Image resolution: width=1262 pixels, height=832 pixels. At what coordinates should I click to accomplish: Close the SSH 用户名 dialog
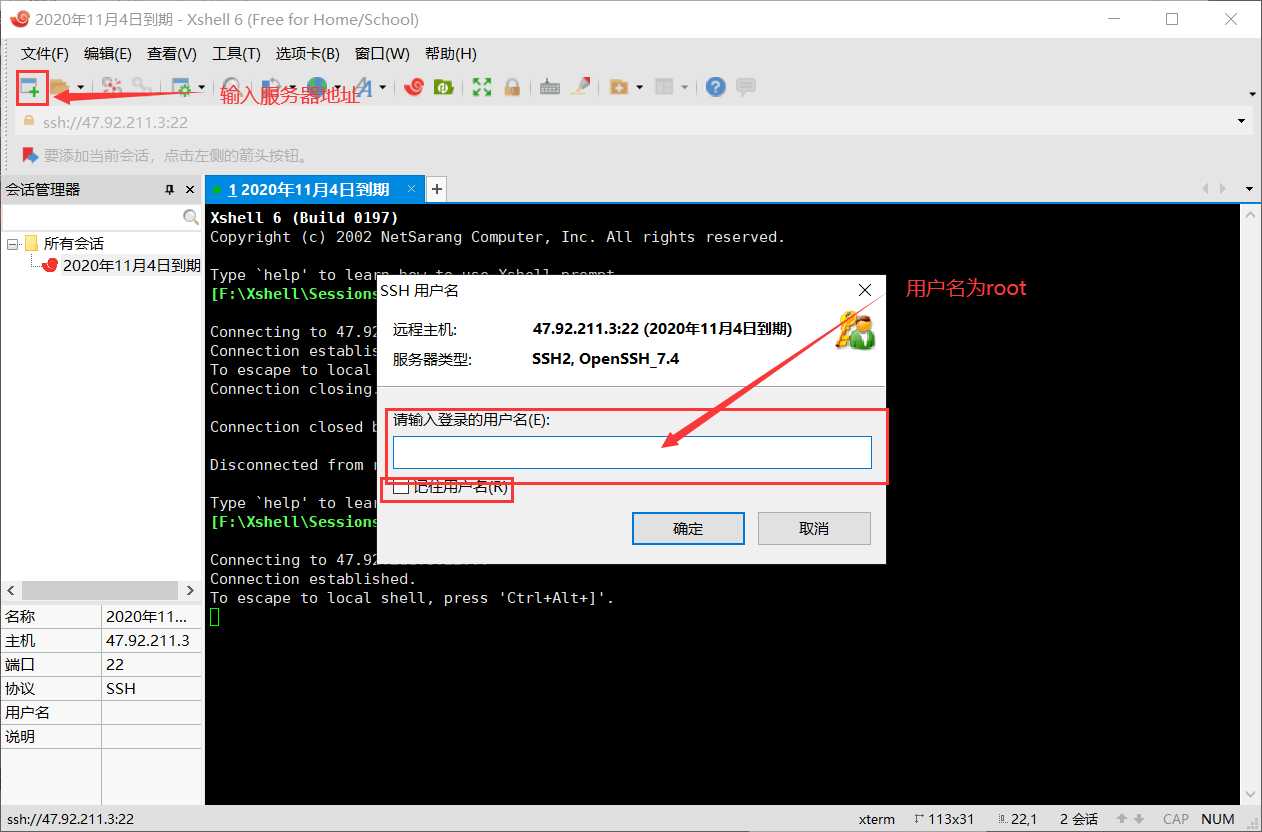[x=865, y=291]
